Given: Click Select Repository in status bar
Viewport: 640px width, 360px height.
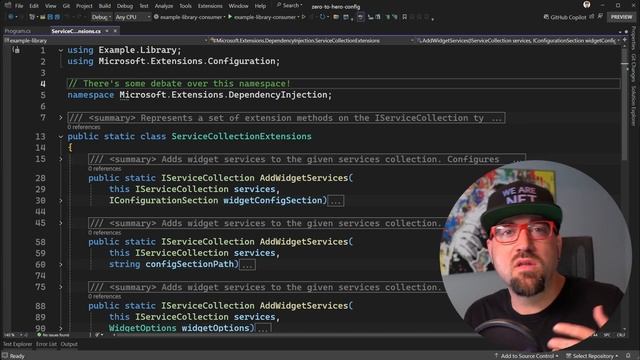Looking at the screenshot, I should point(591,356).
